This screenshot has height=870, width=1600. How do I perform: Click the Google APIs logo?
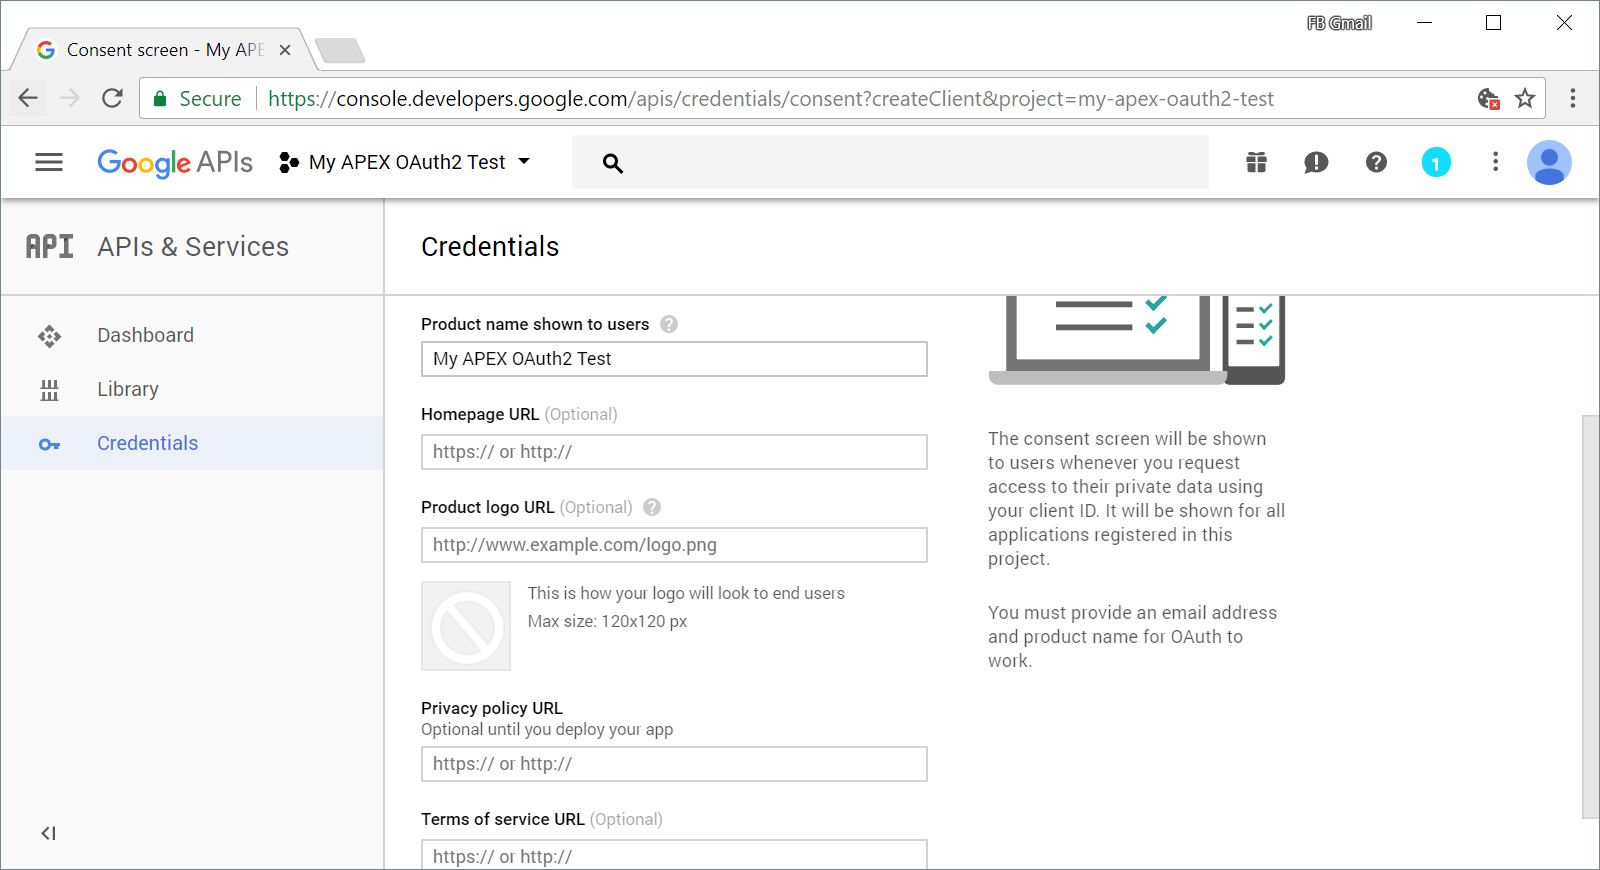tap(175, 162)
